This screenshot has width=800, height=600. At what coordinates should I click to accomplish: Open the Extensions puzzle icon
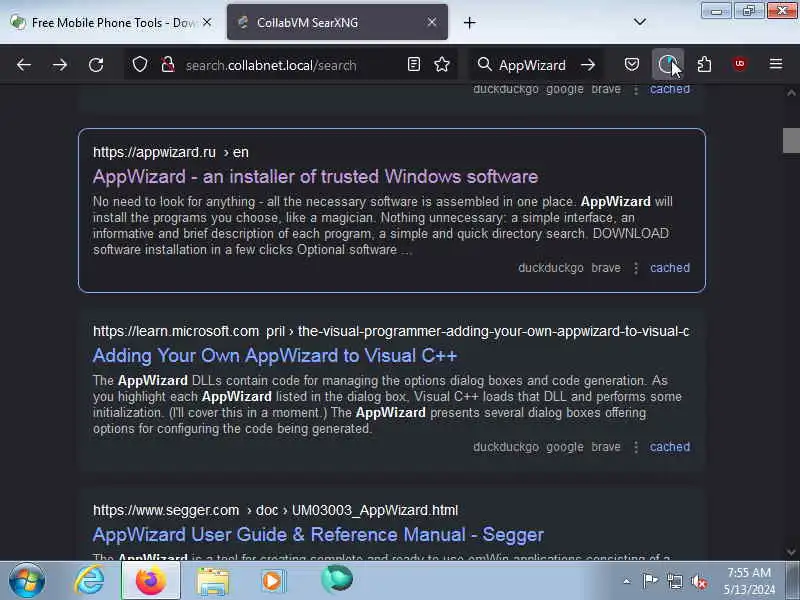click(704, 64)
